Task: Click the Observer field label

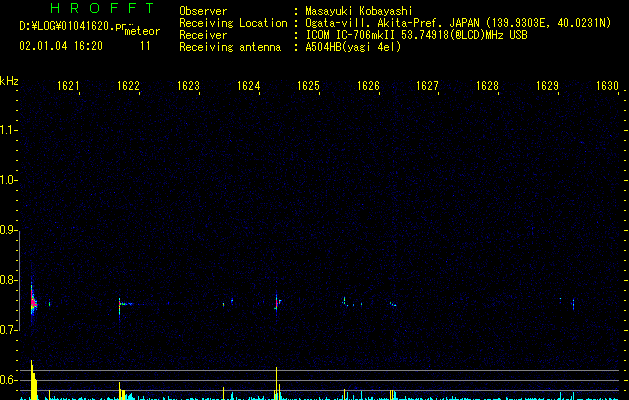Action: [x=203, y=11]
